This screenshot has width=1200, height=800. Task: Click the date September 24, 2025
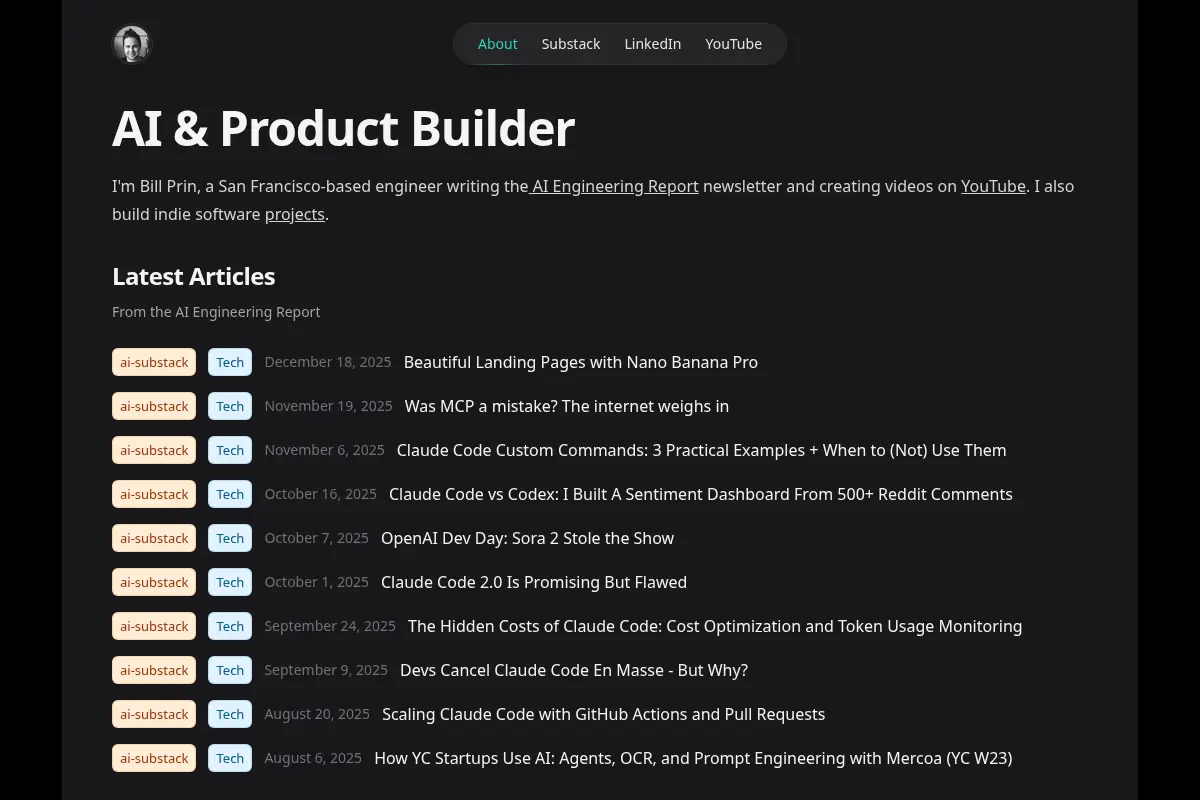[330, 626]
